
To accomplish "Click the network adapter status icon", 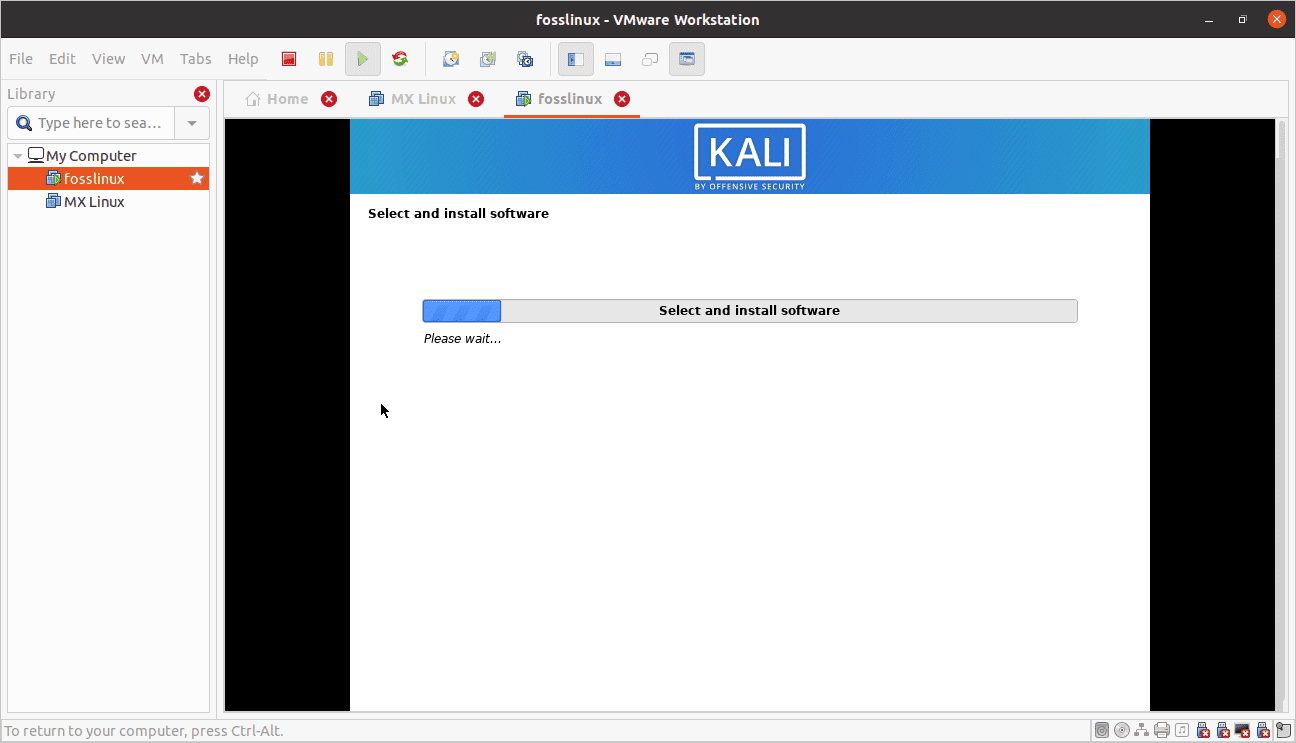I will pyautogui.click(x=1142, y=730).
